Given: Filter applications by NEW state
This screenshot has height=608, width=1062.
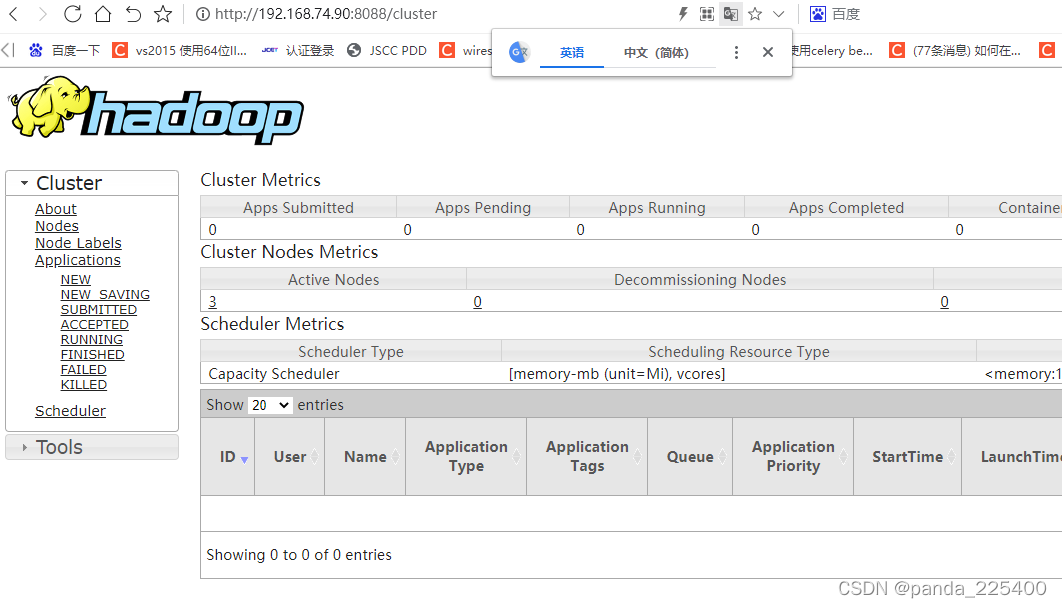Looking at the screenshot, I should (75, 280).
